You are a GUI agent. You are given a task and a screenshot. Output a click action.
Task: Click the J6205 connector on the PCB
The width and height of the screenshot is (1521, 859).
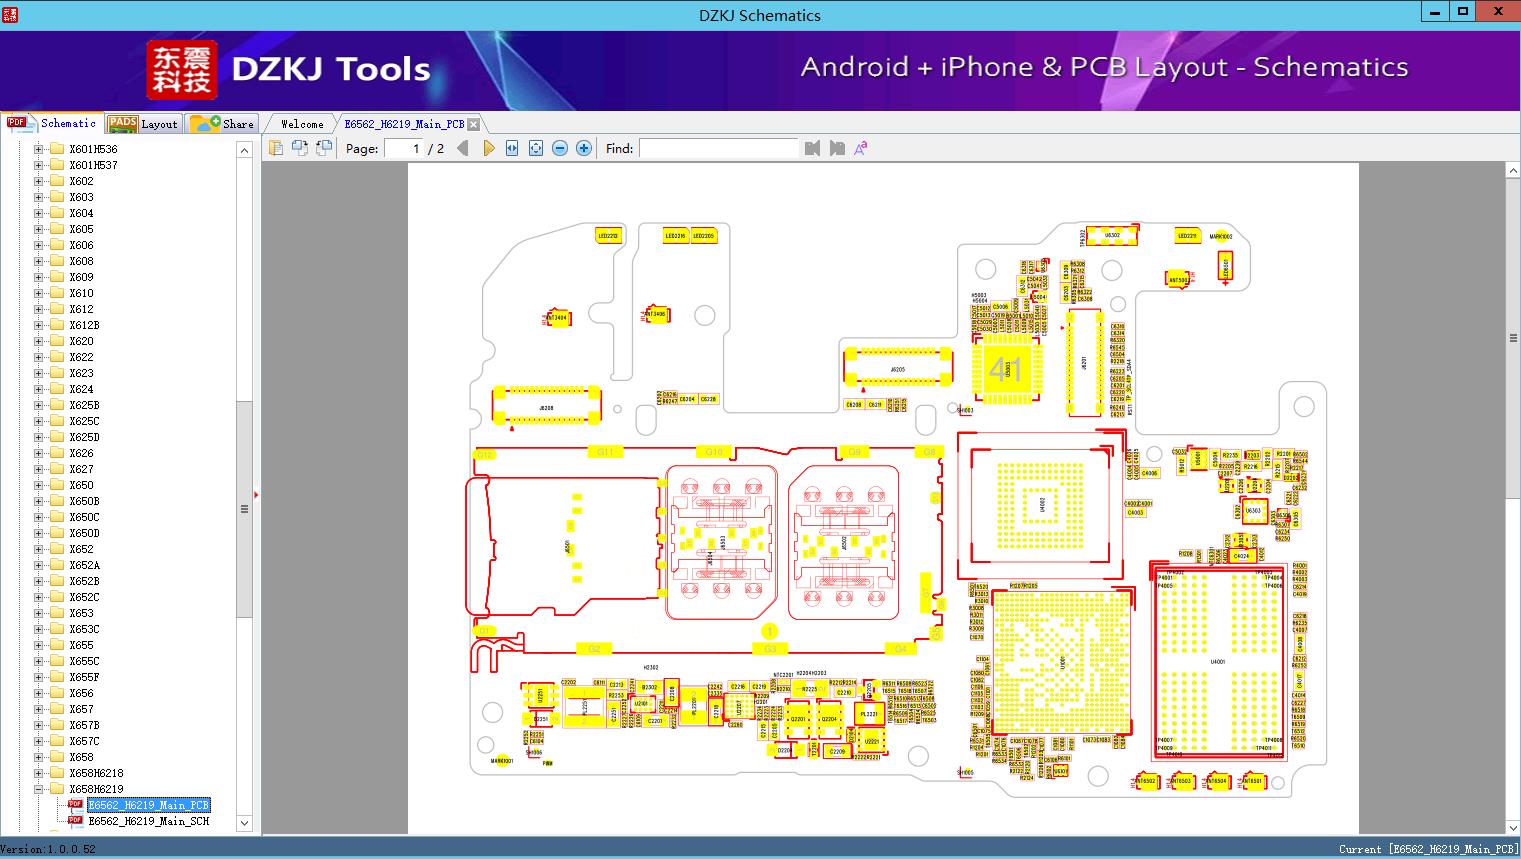[x=897, y=369]
